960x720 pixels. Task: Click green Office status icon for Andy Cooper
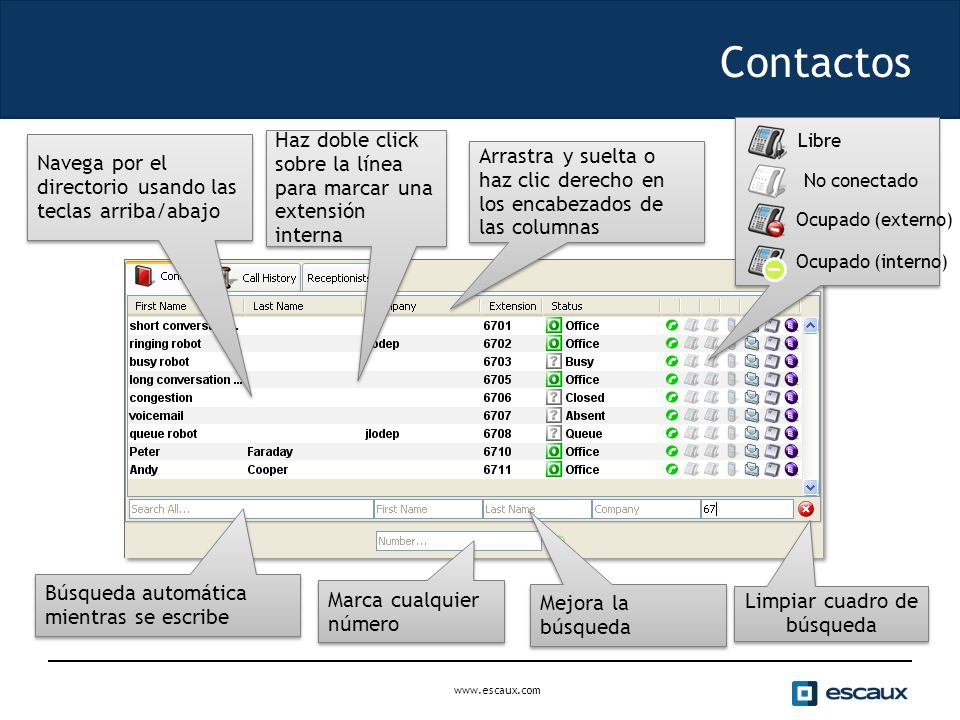(553, 470)
